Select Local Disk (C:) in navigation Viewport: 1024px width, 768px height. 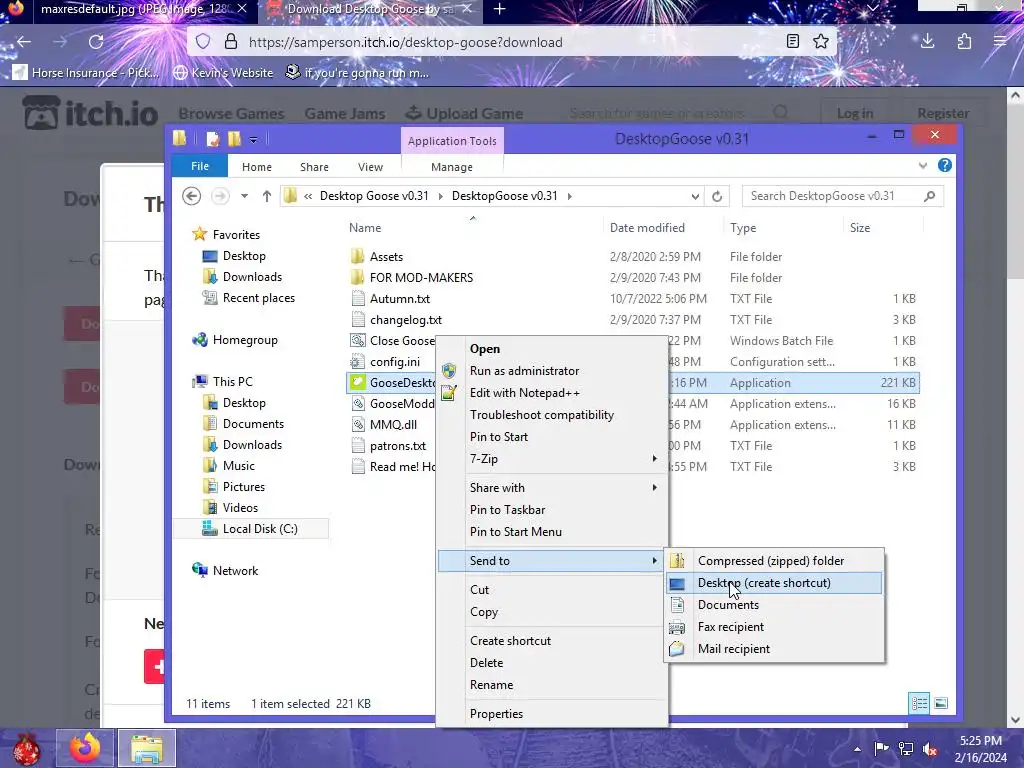pos(251,529)
